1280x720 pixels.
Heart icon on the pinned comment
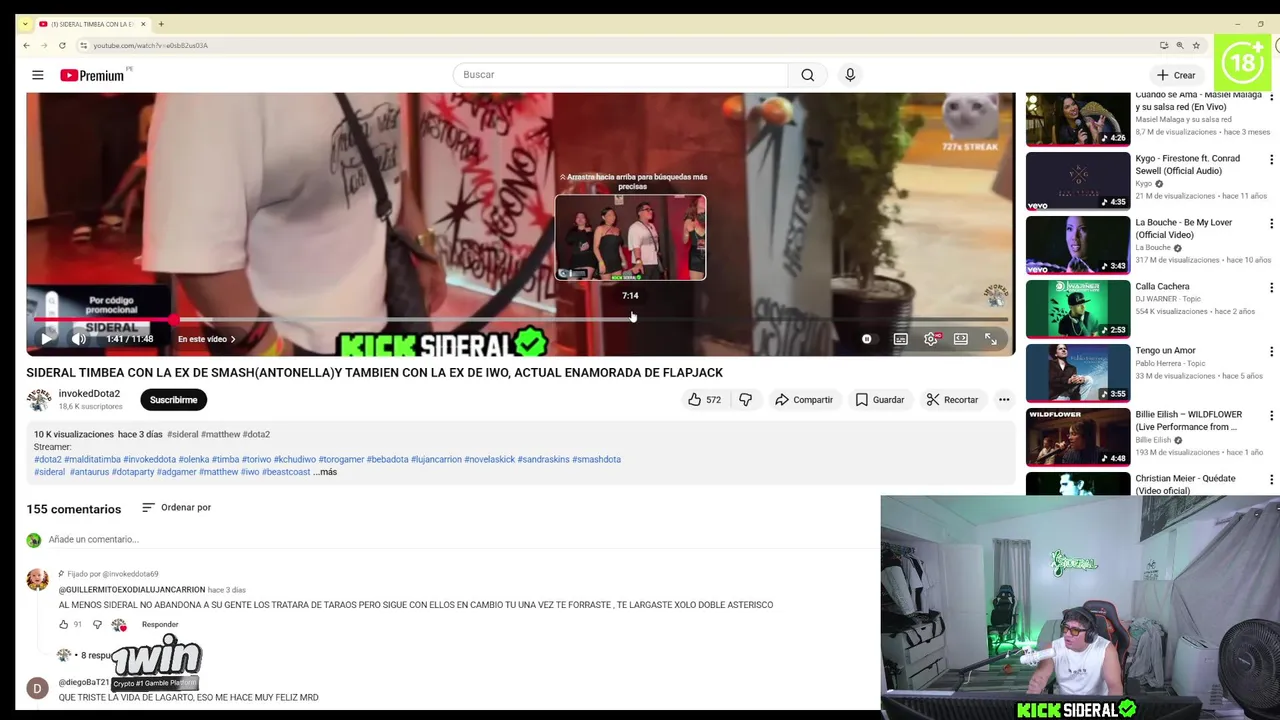pos(119,625)
